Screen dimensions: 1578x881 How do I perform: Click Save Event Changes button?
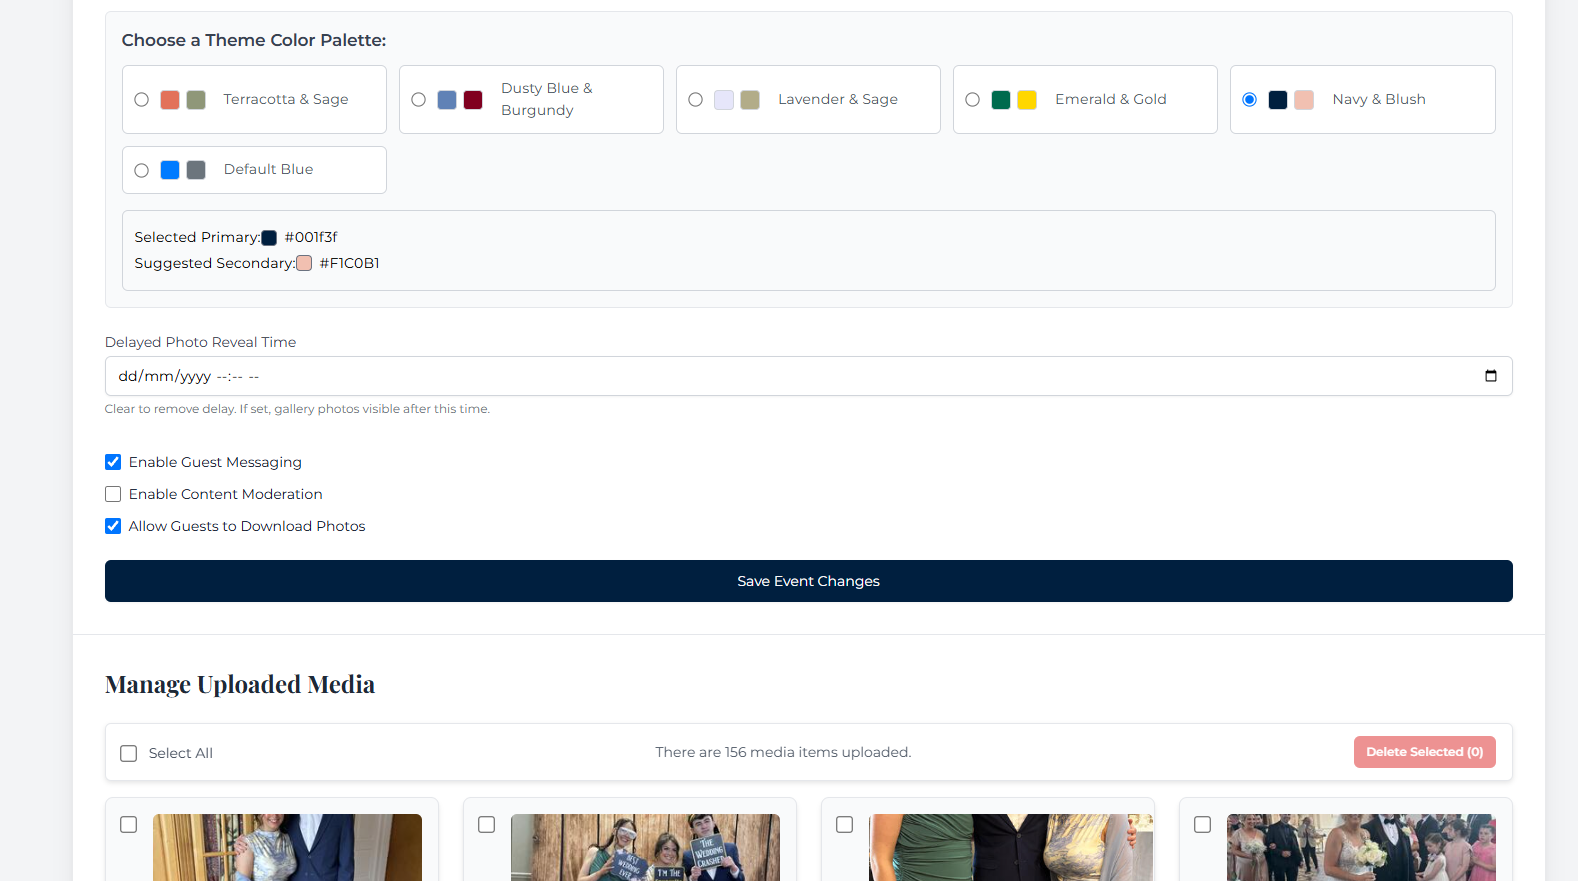coord(808,581)
